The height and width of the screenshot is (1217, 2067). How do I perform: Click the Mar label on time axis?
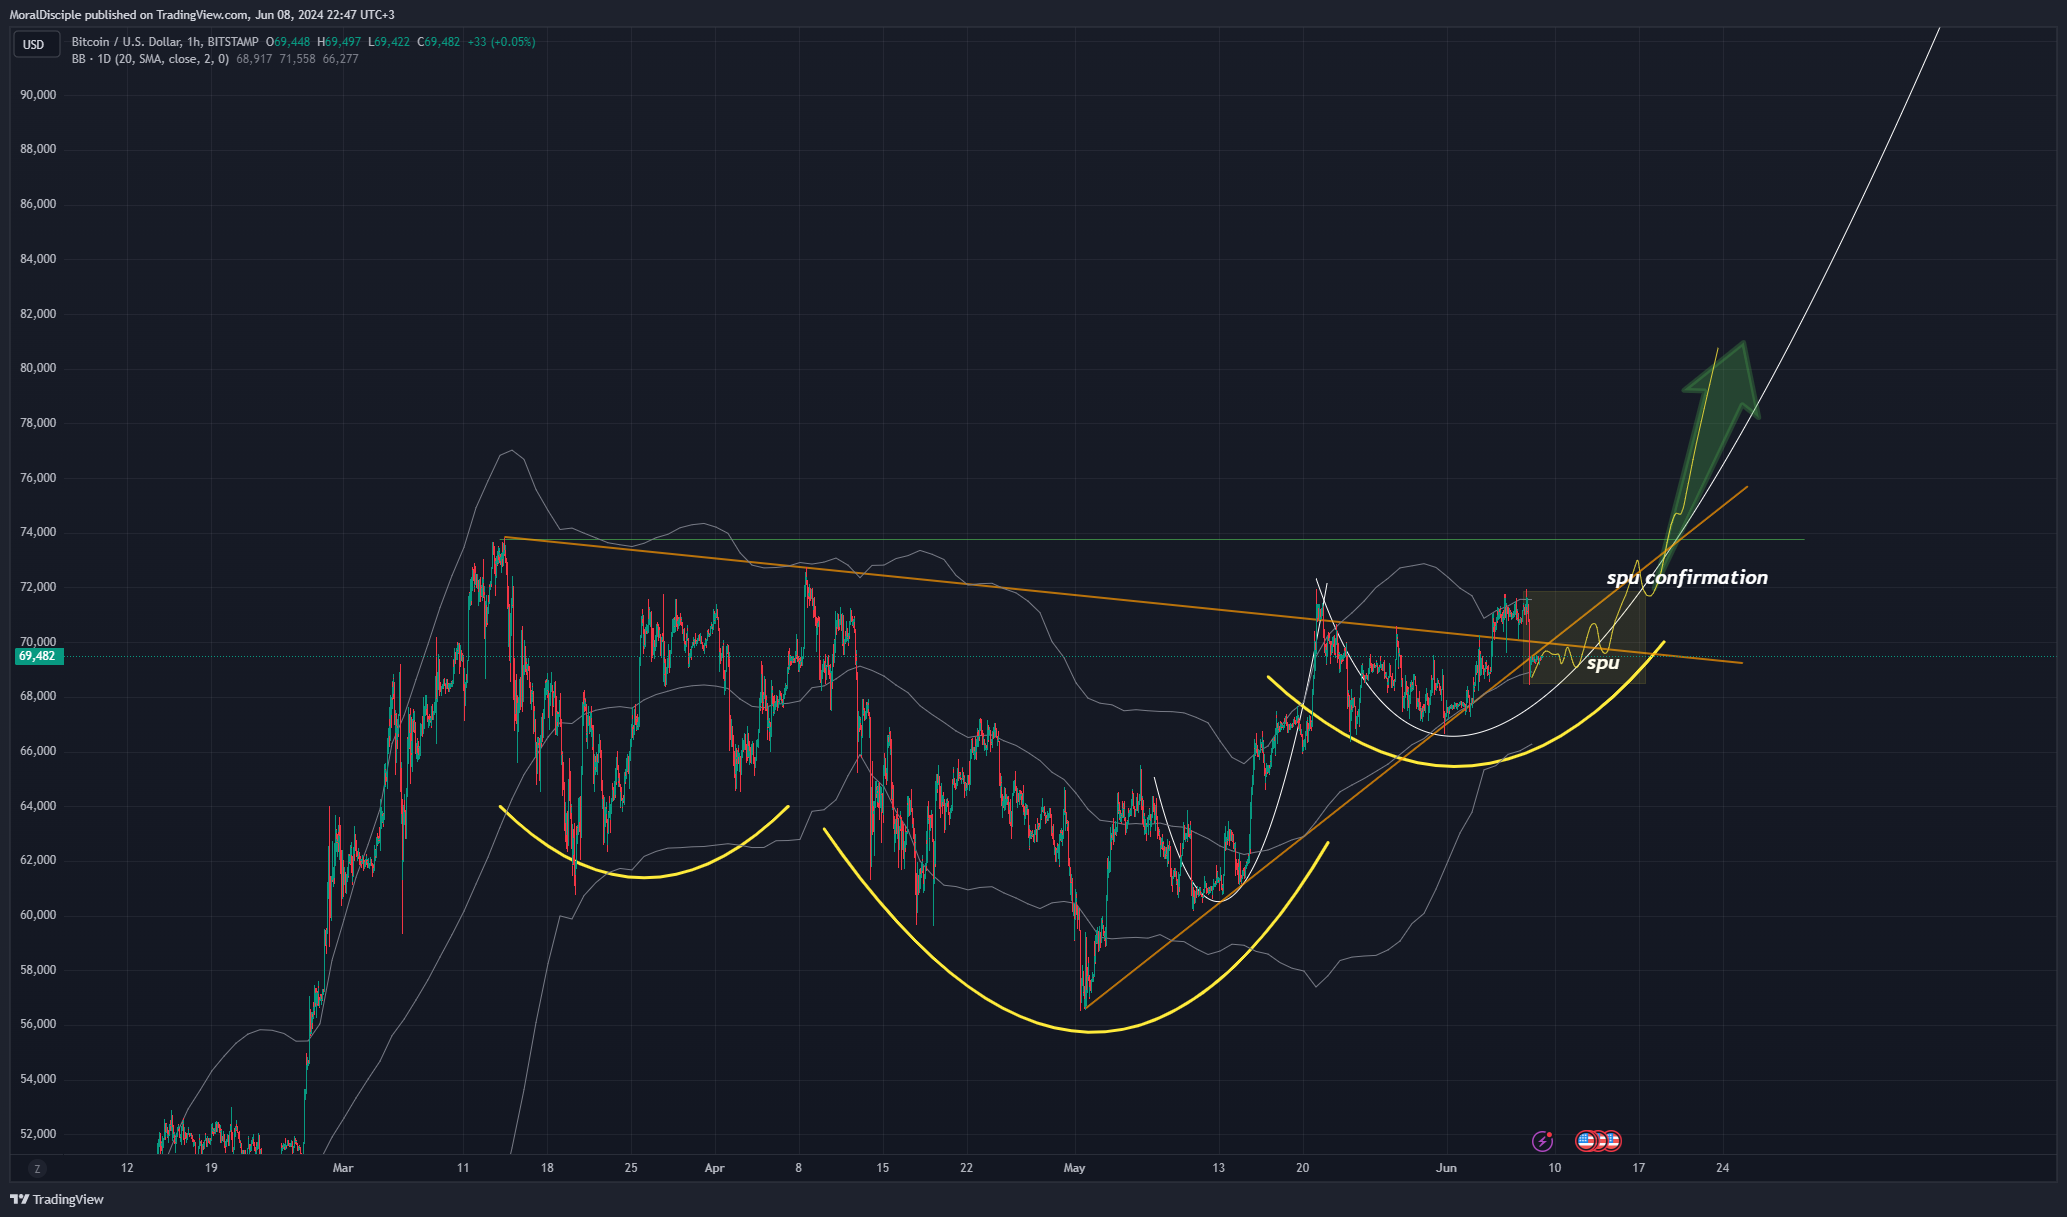[x=343, y=1168]
